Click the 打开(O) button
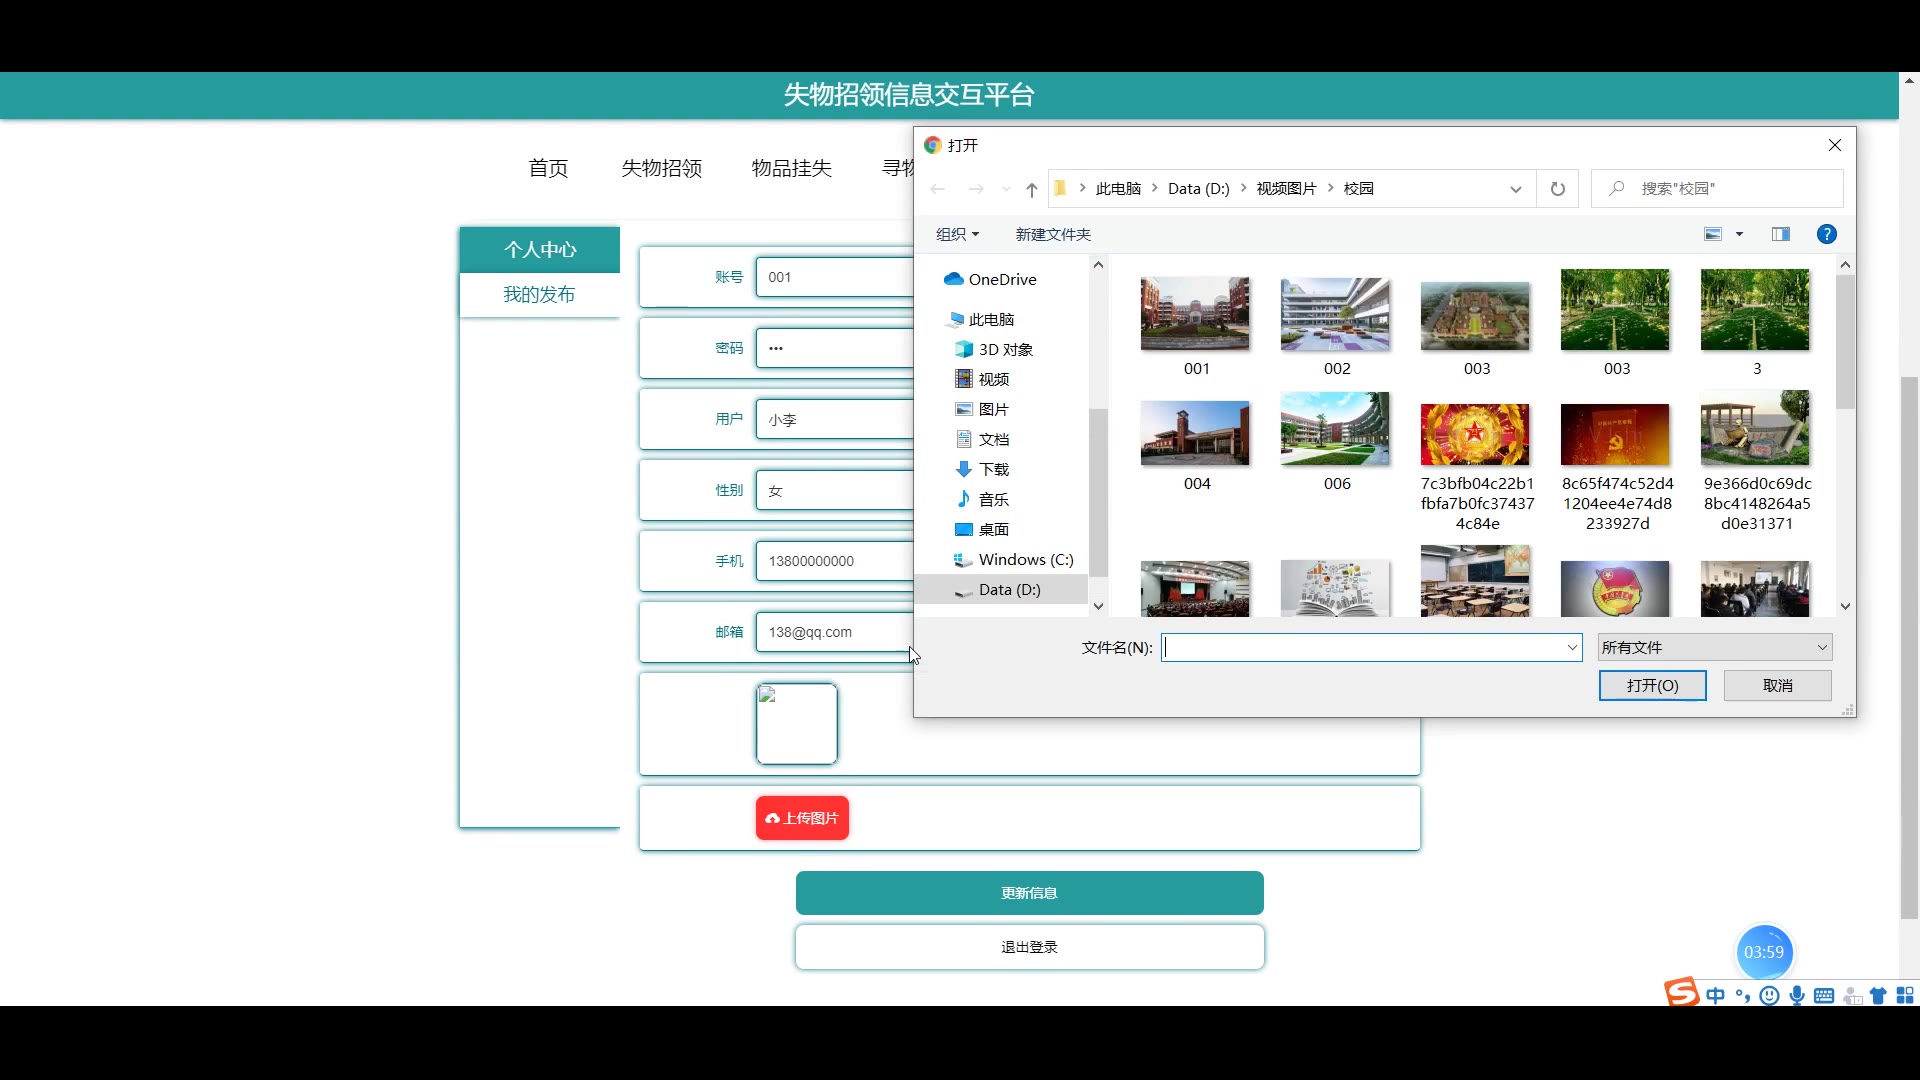1920x1080 pixels. 1652,686
